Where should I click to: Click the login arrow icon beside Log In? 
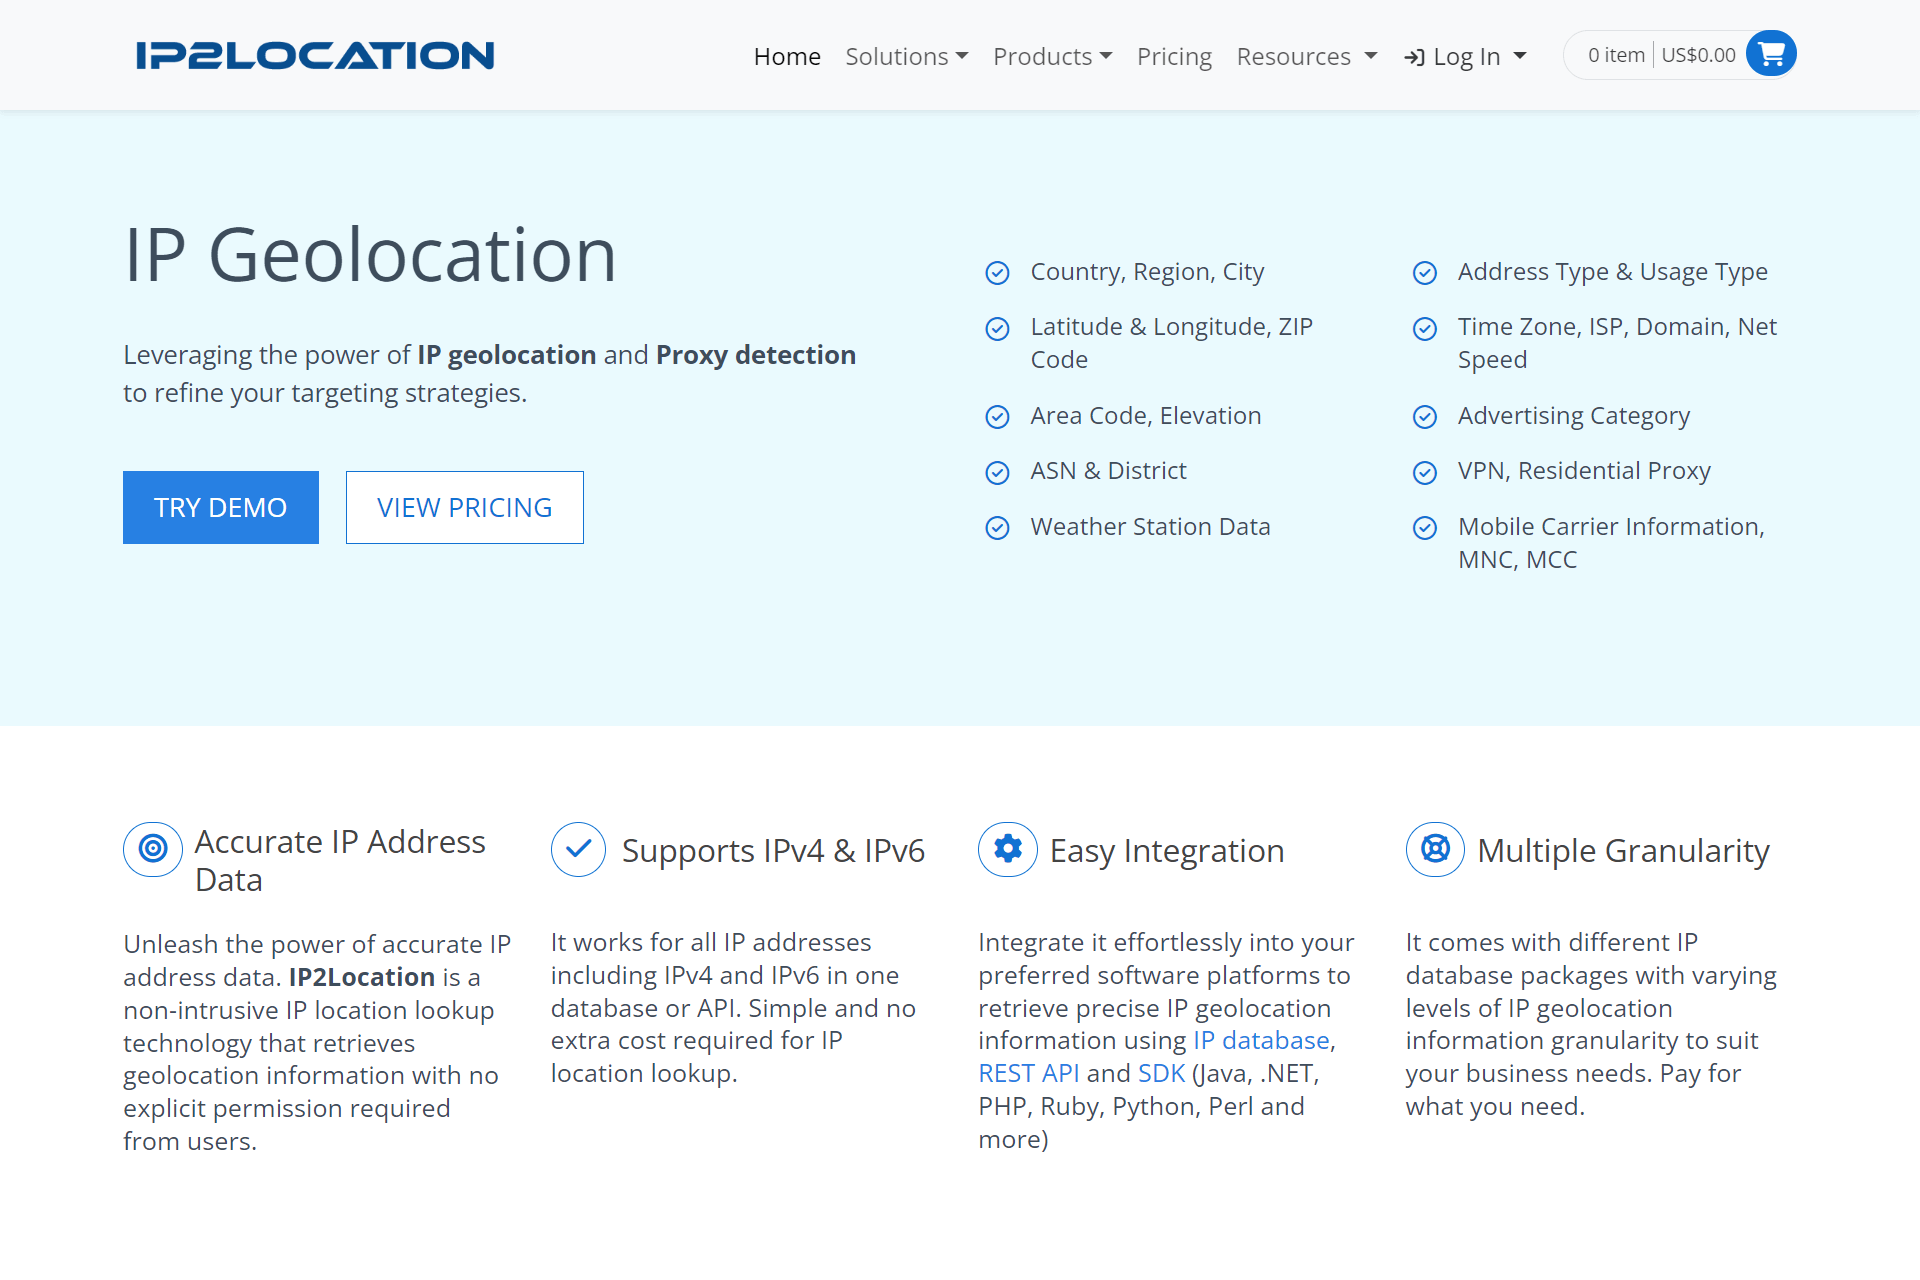1414,57
